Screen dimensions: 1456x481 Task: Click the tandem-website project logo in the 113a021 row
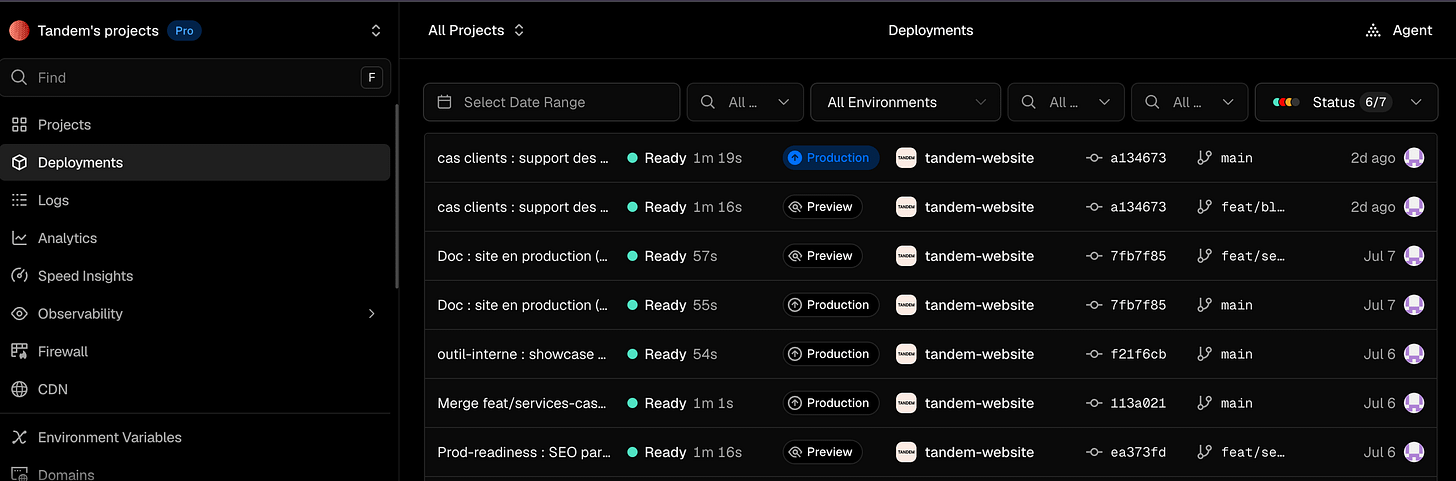906,403
